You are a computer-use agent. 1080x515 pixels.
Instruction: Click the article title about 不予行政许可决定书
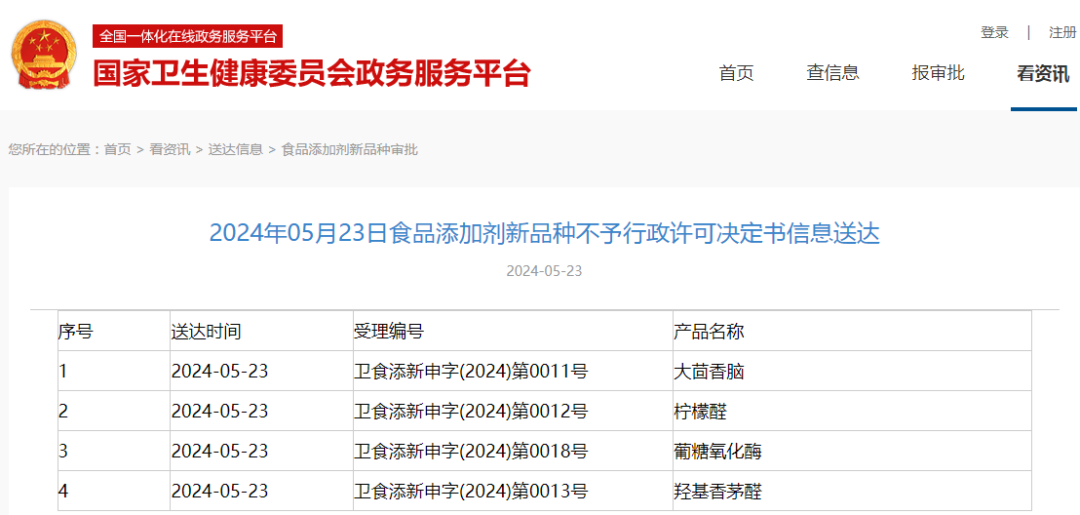(544, 233)
